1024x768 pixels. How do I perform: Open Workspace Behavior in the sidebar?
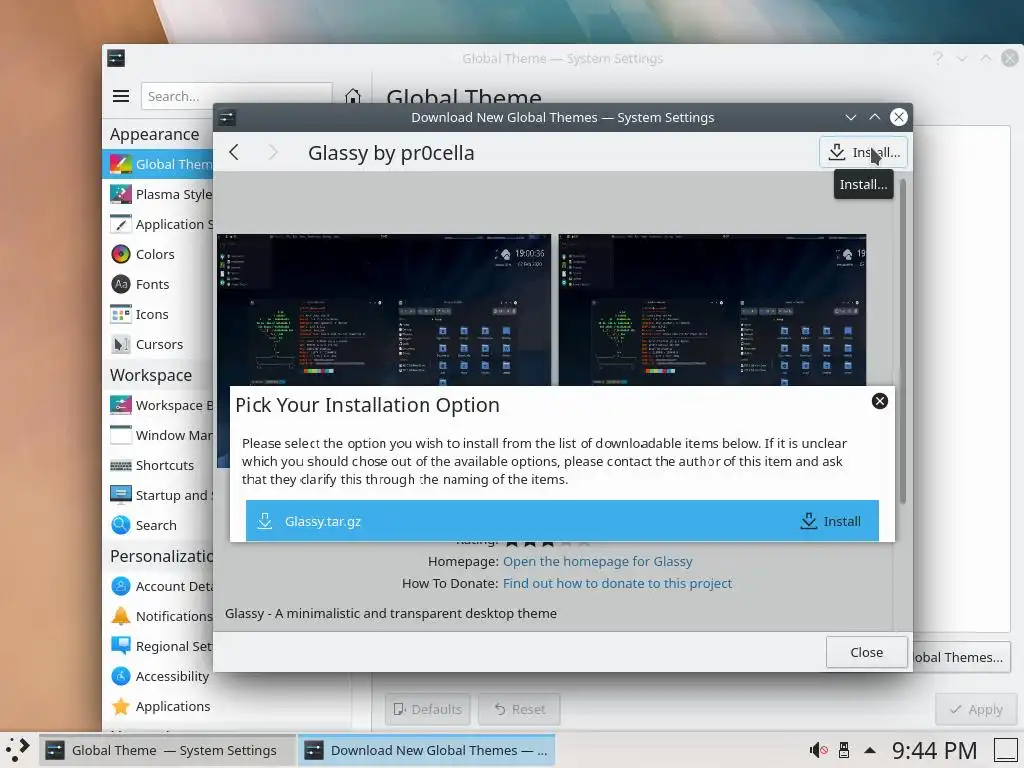tap(159, 405)
